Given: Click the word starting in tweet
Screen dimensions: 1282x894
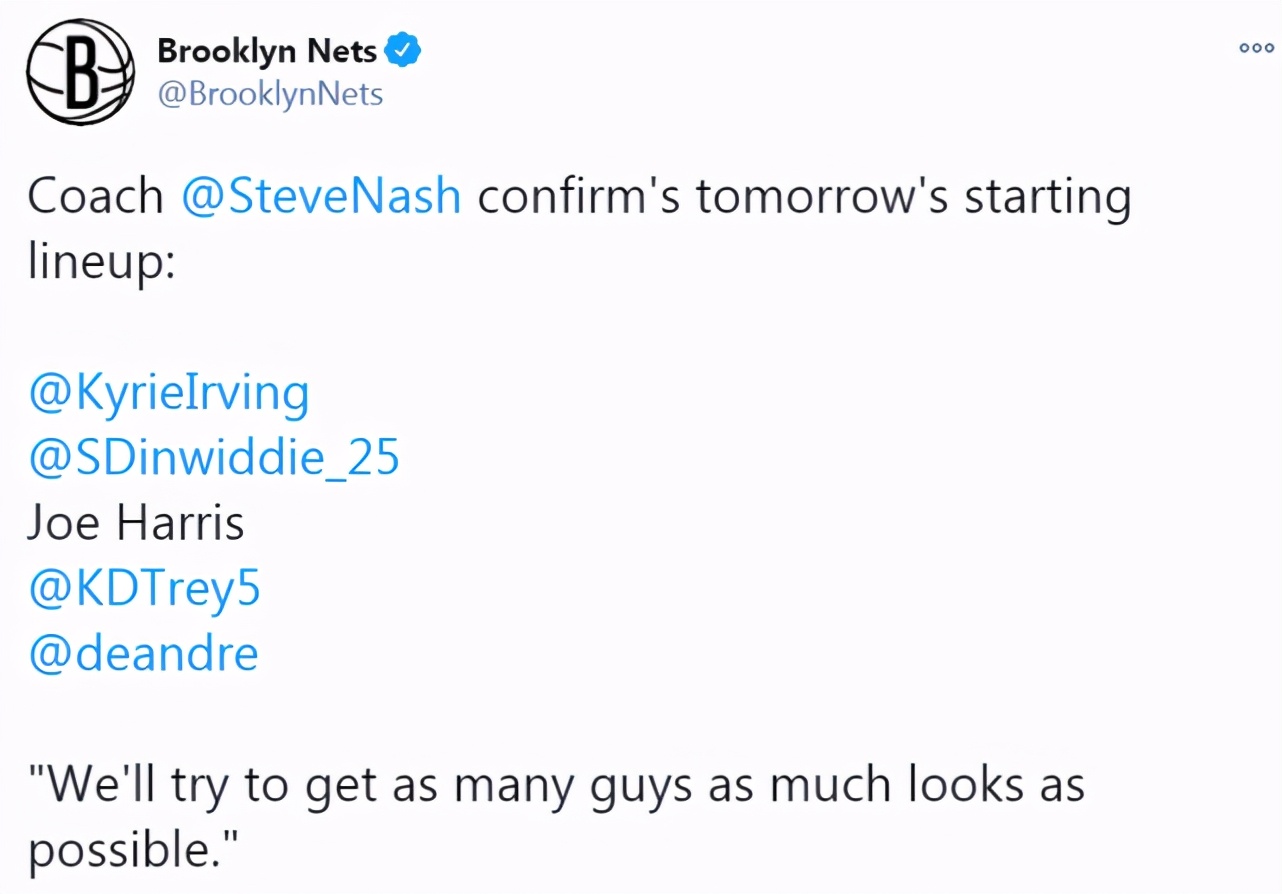Looking at the screenshot, I should 1047,196.
